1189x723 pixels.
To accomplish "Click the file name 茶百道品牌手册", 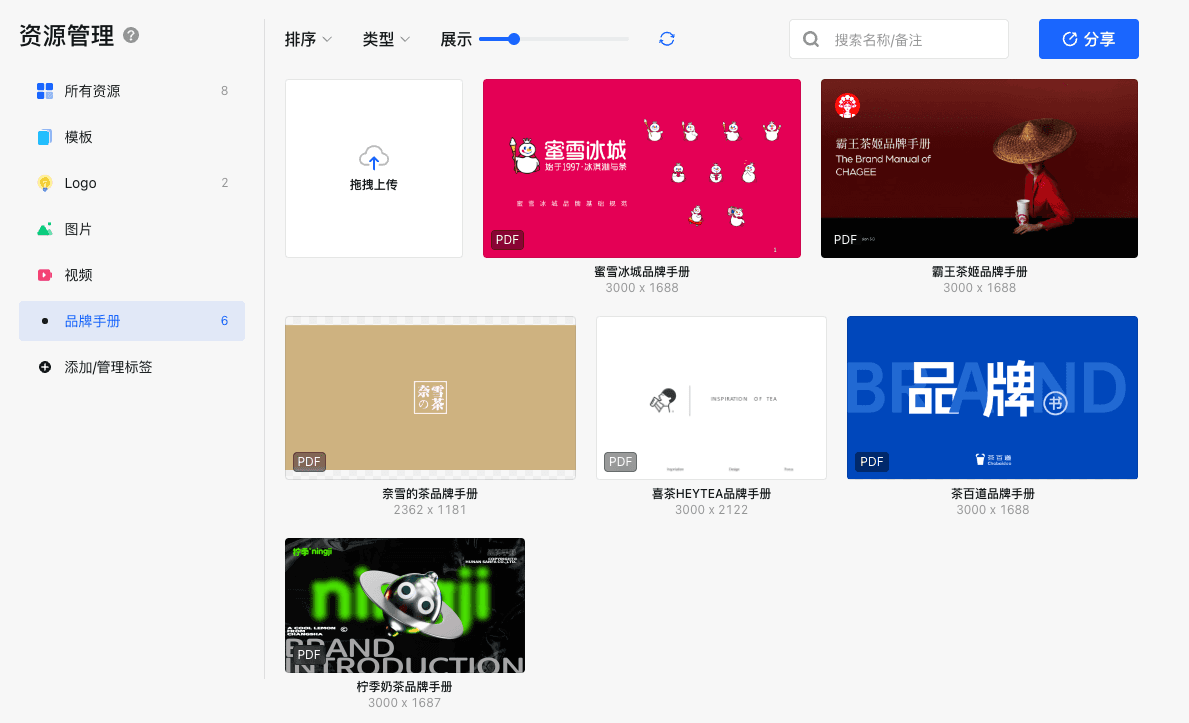I will tap(993, 494).
